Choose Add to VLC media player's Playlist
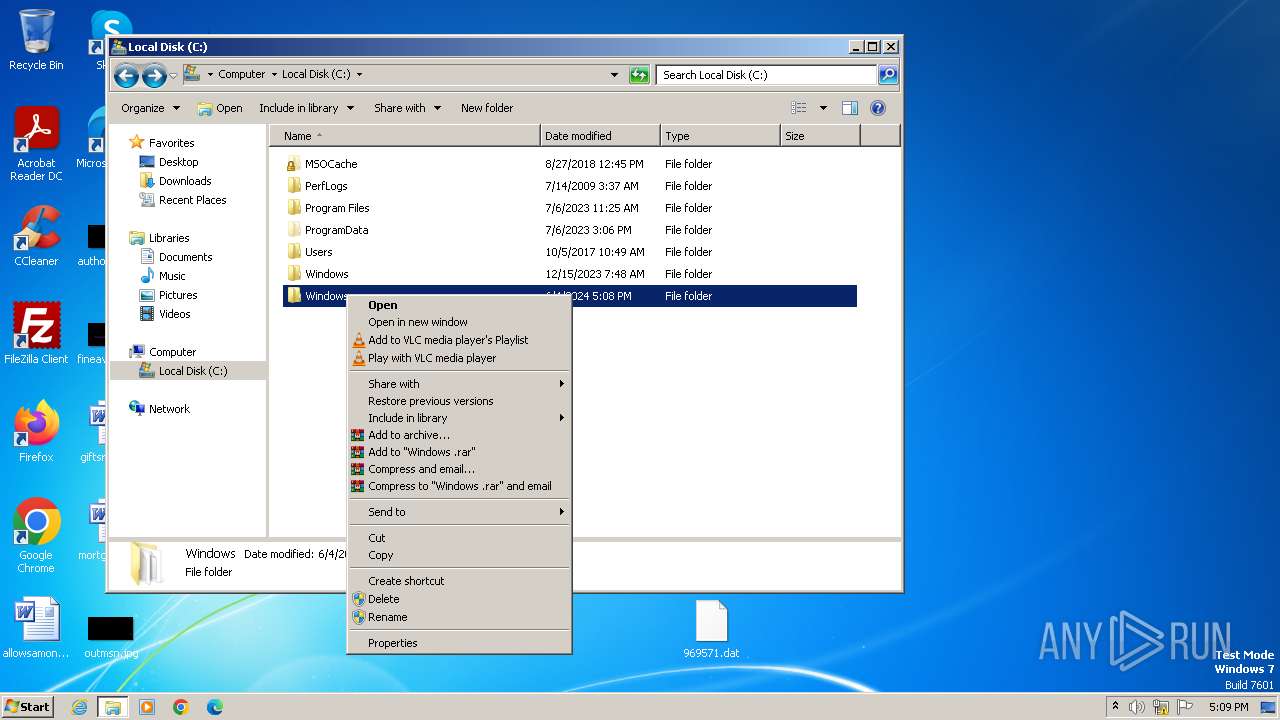Screen dimensions: 1280x720 coord(459,340)
